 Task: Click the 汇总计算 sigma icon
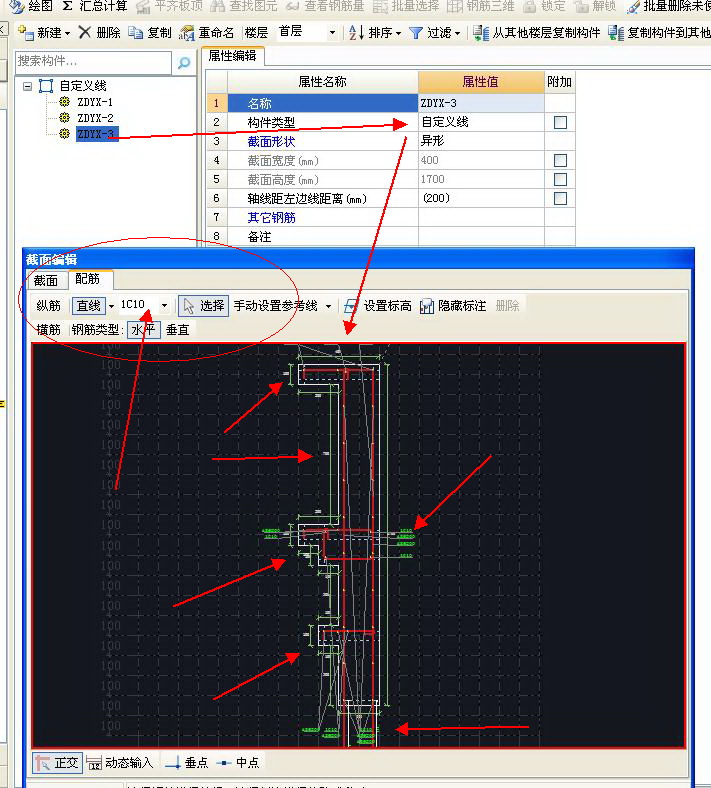click(67, 6)
